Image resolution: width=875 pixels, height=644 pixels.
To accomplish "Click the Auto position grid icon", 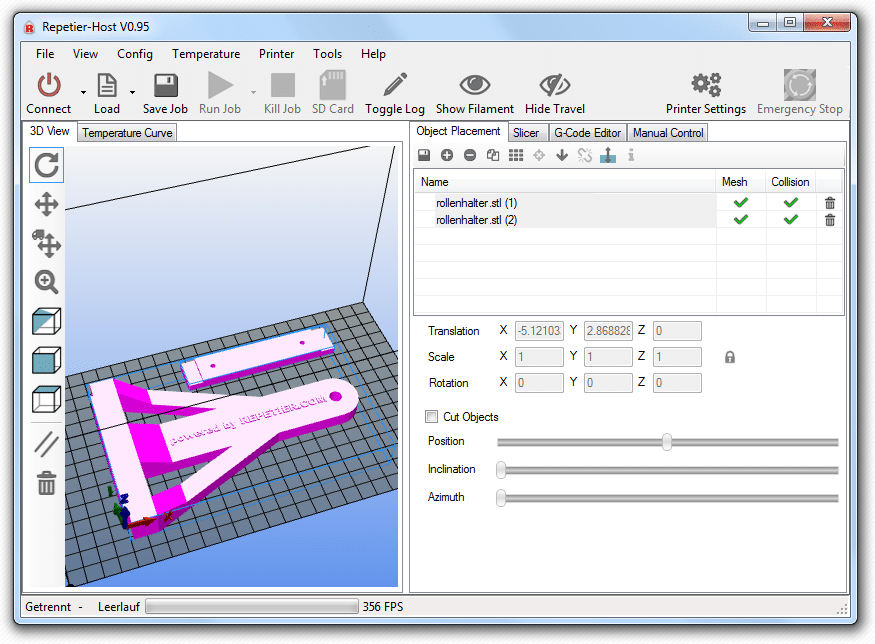I will pos(516,155).
